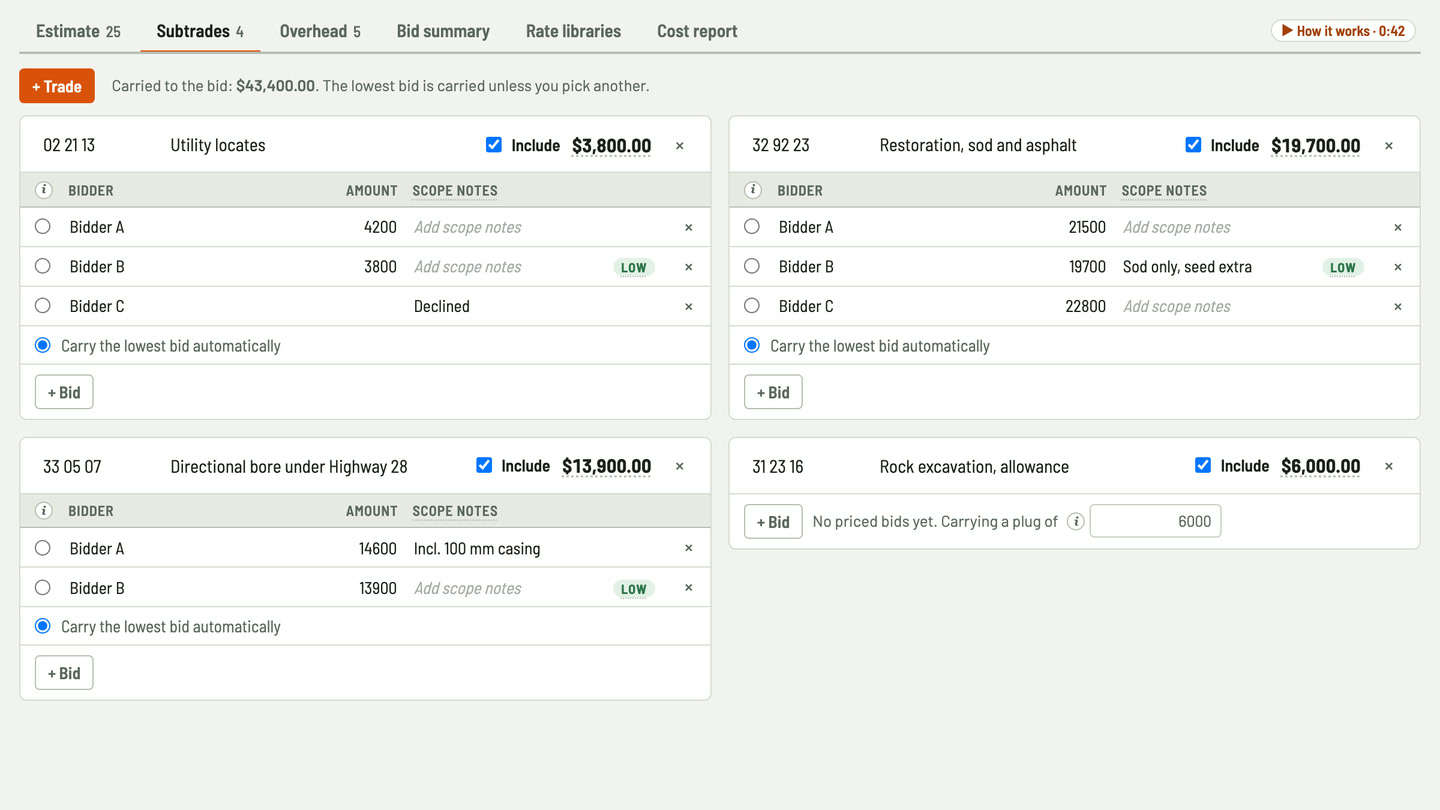The height and width of the screenshot is (810, 1440).
Task: Add a bid to Restoration, sod and asphalt
Action: point(773,392)
